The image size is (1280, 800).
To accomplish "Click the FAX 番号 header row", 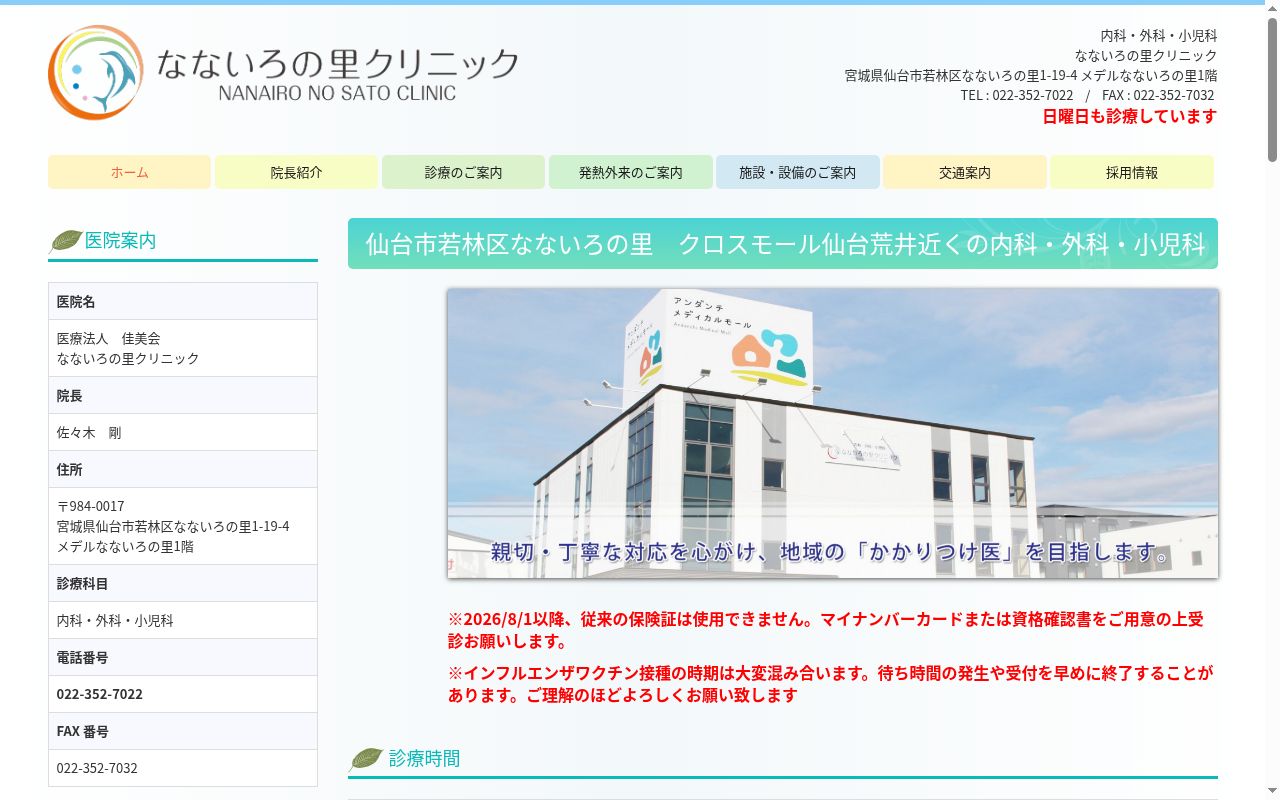I will point(183,731).
